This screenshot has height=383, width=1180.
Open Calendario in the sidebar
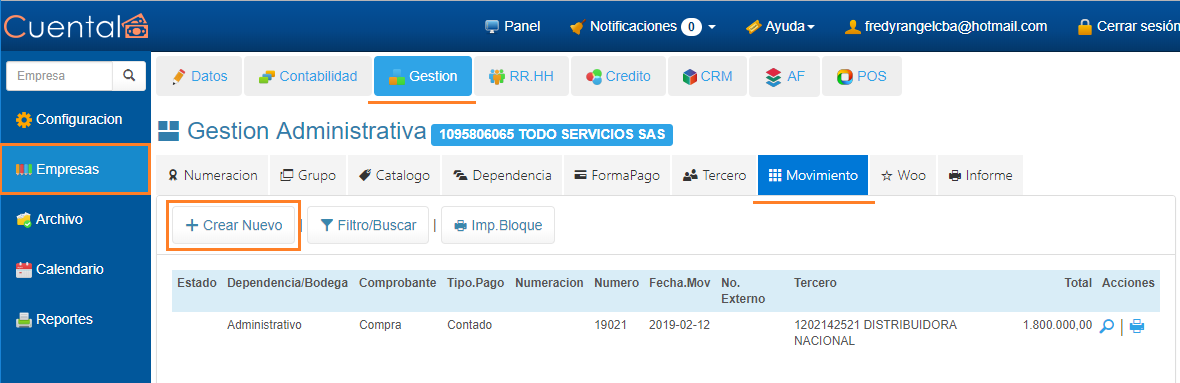[59, 269]
